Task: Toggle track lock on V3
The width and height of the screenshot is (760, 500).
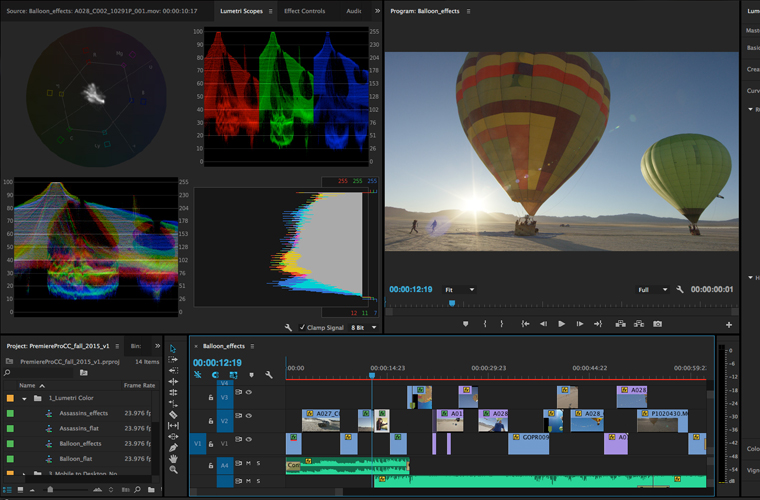Action: (211, 397)
